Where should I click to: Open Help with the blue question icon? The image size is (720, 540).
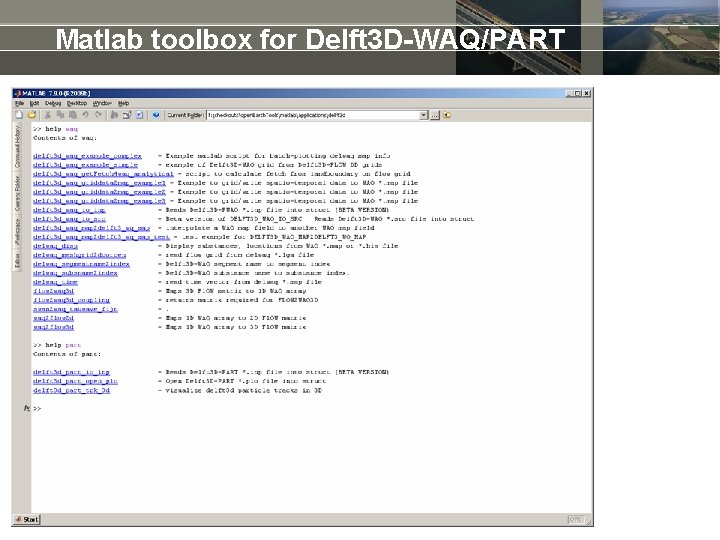(x=156, y=115)
